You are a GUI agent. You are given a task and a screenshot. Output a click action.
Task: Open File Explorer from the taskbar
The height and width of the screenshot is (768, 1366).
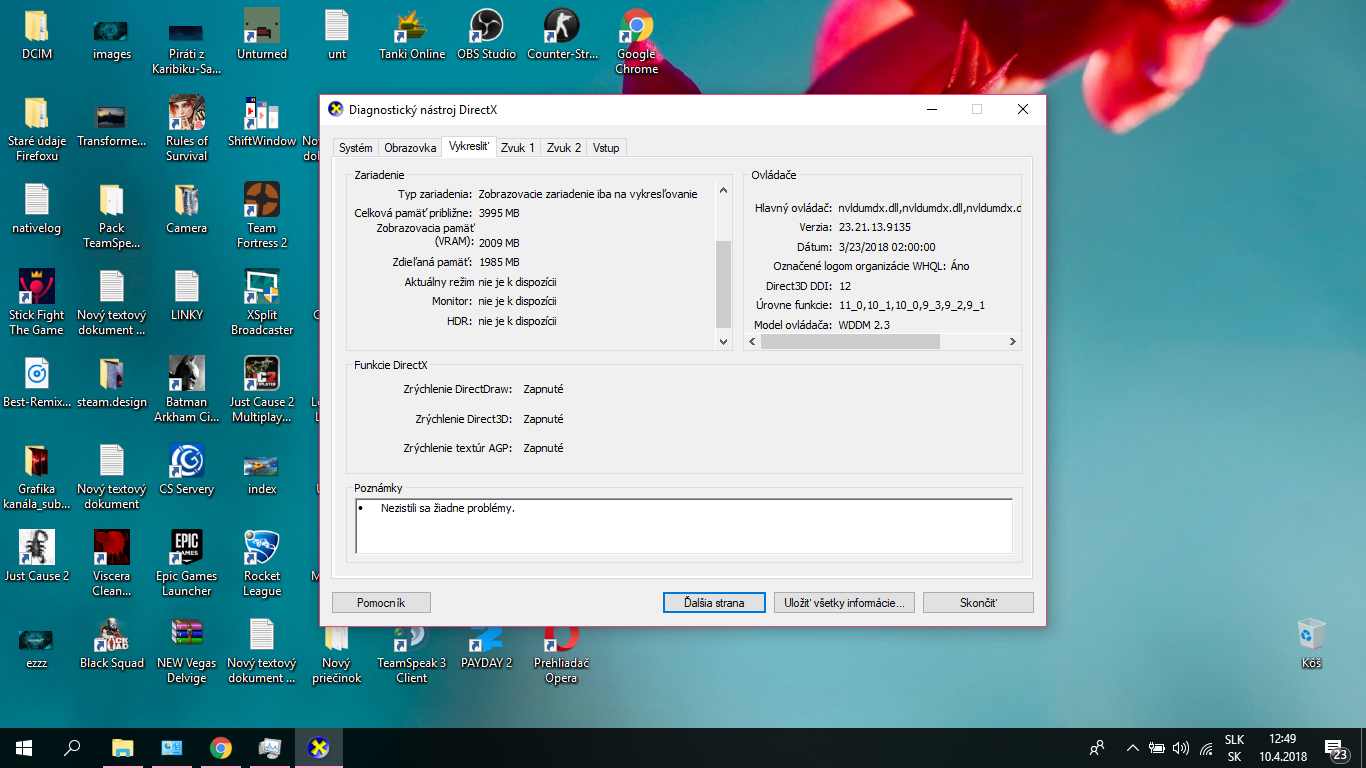click(122, 747)
